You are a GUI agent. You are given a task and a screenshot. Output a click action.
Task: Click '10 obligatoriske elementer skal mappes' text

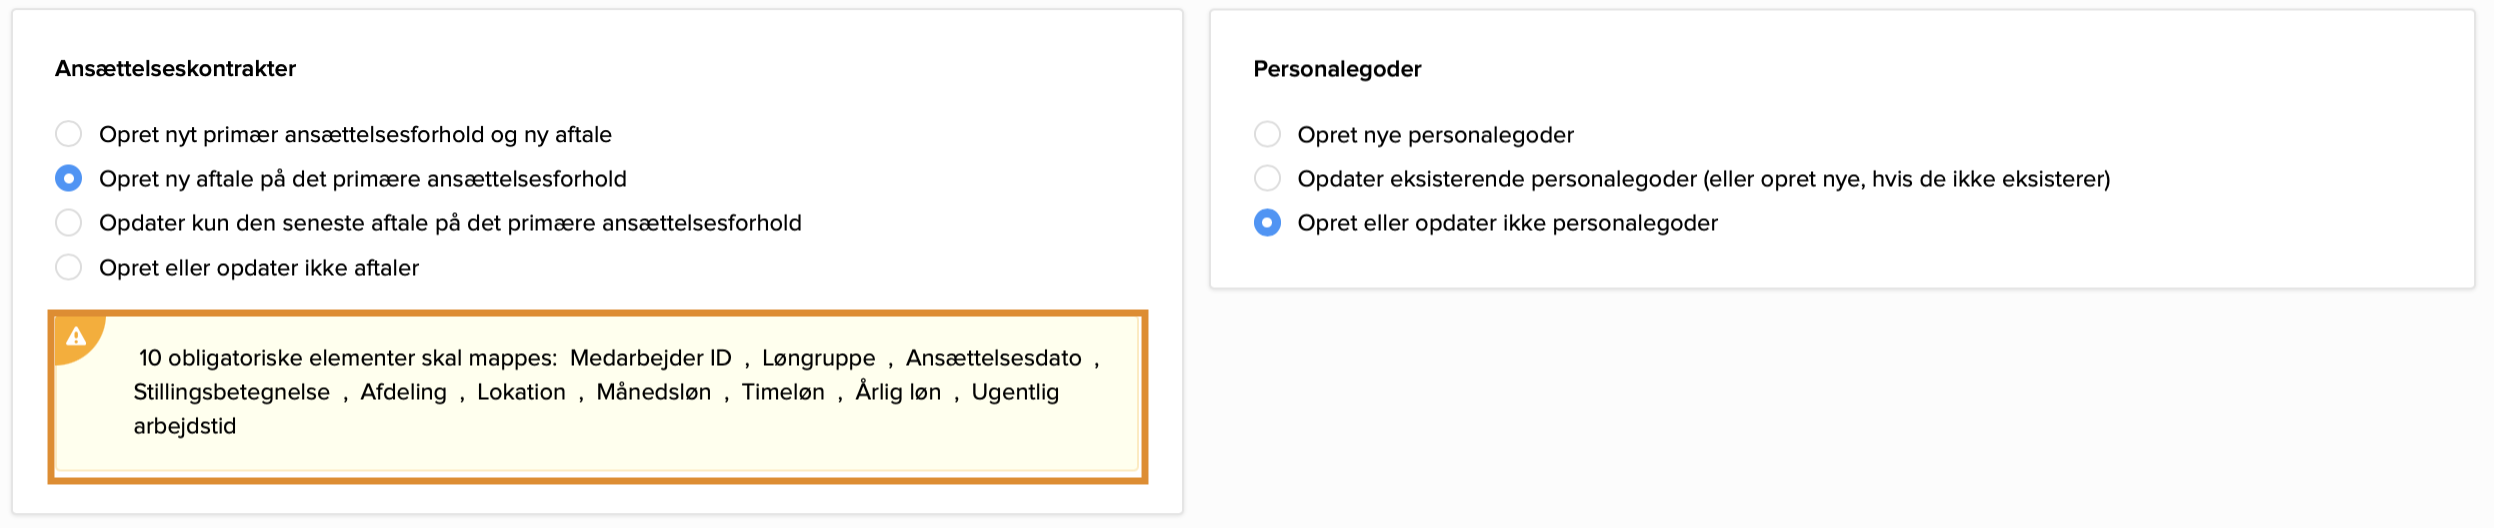[x=347, y=358]
